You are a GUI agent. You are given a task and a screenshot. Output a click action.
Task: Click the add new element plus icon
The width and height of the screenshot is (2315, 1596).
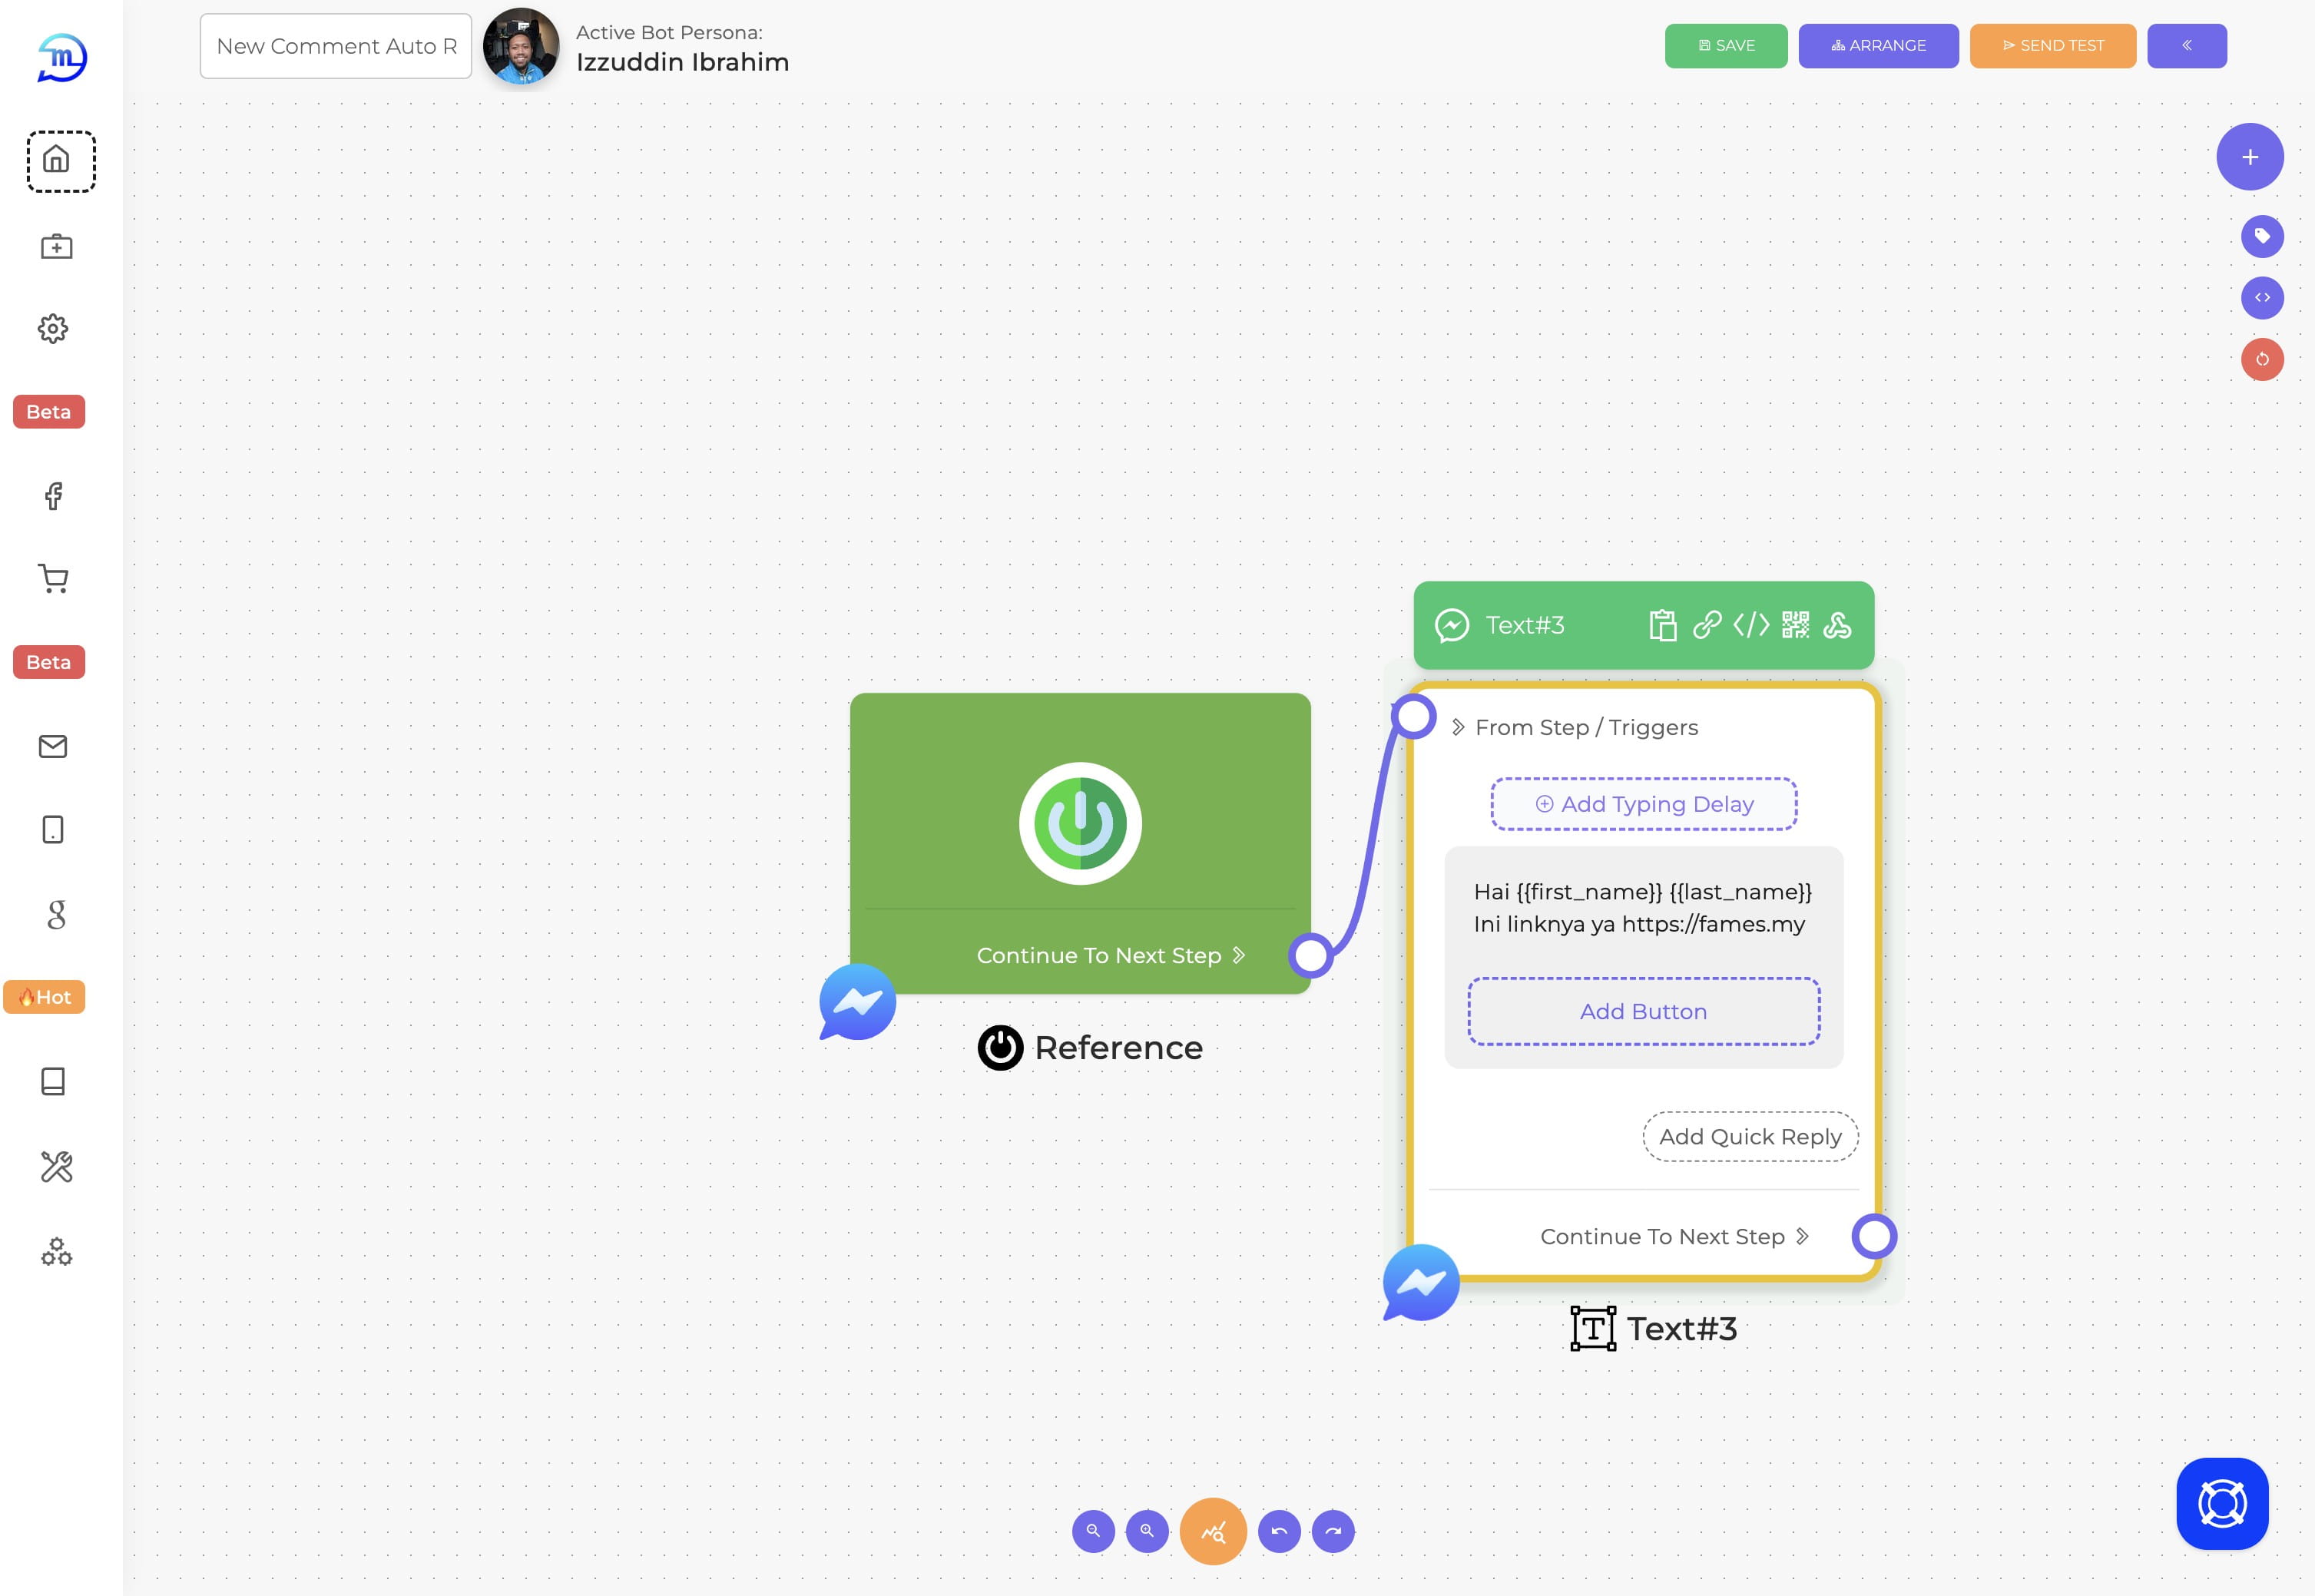tap(2250, 157)
